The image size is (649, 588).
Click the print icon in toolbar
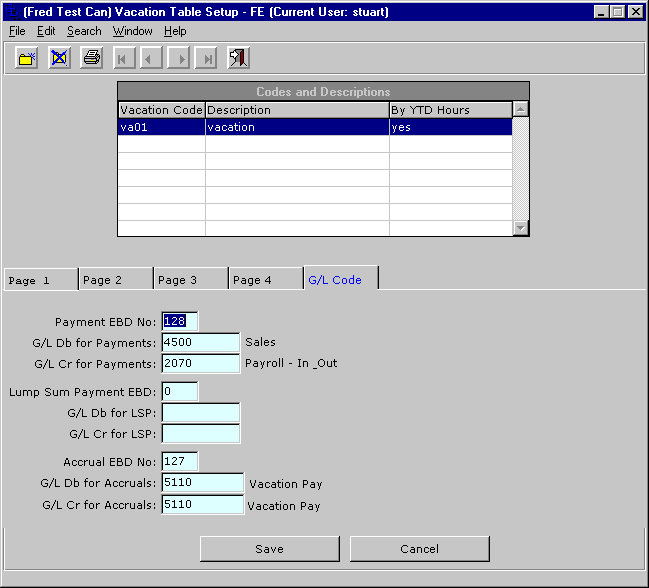tap(91, 58)
